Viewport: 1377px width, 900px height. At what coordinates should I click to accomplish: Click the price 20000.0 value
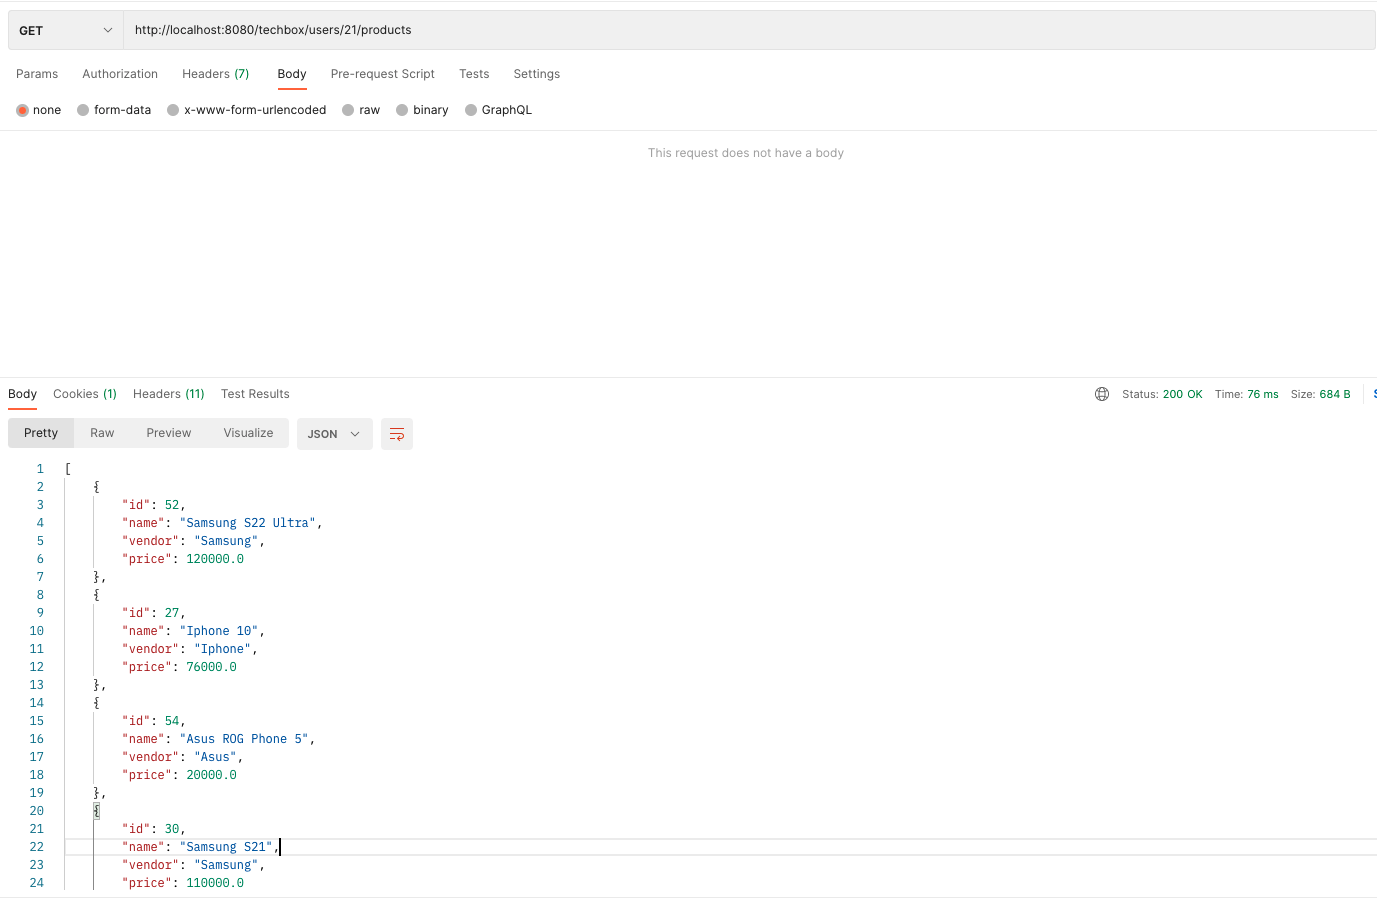211,775
